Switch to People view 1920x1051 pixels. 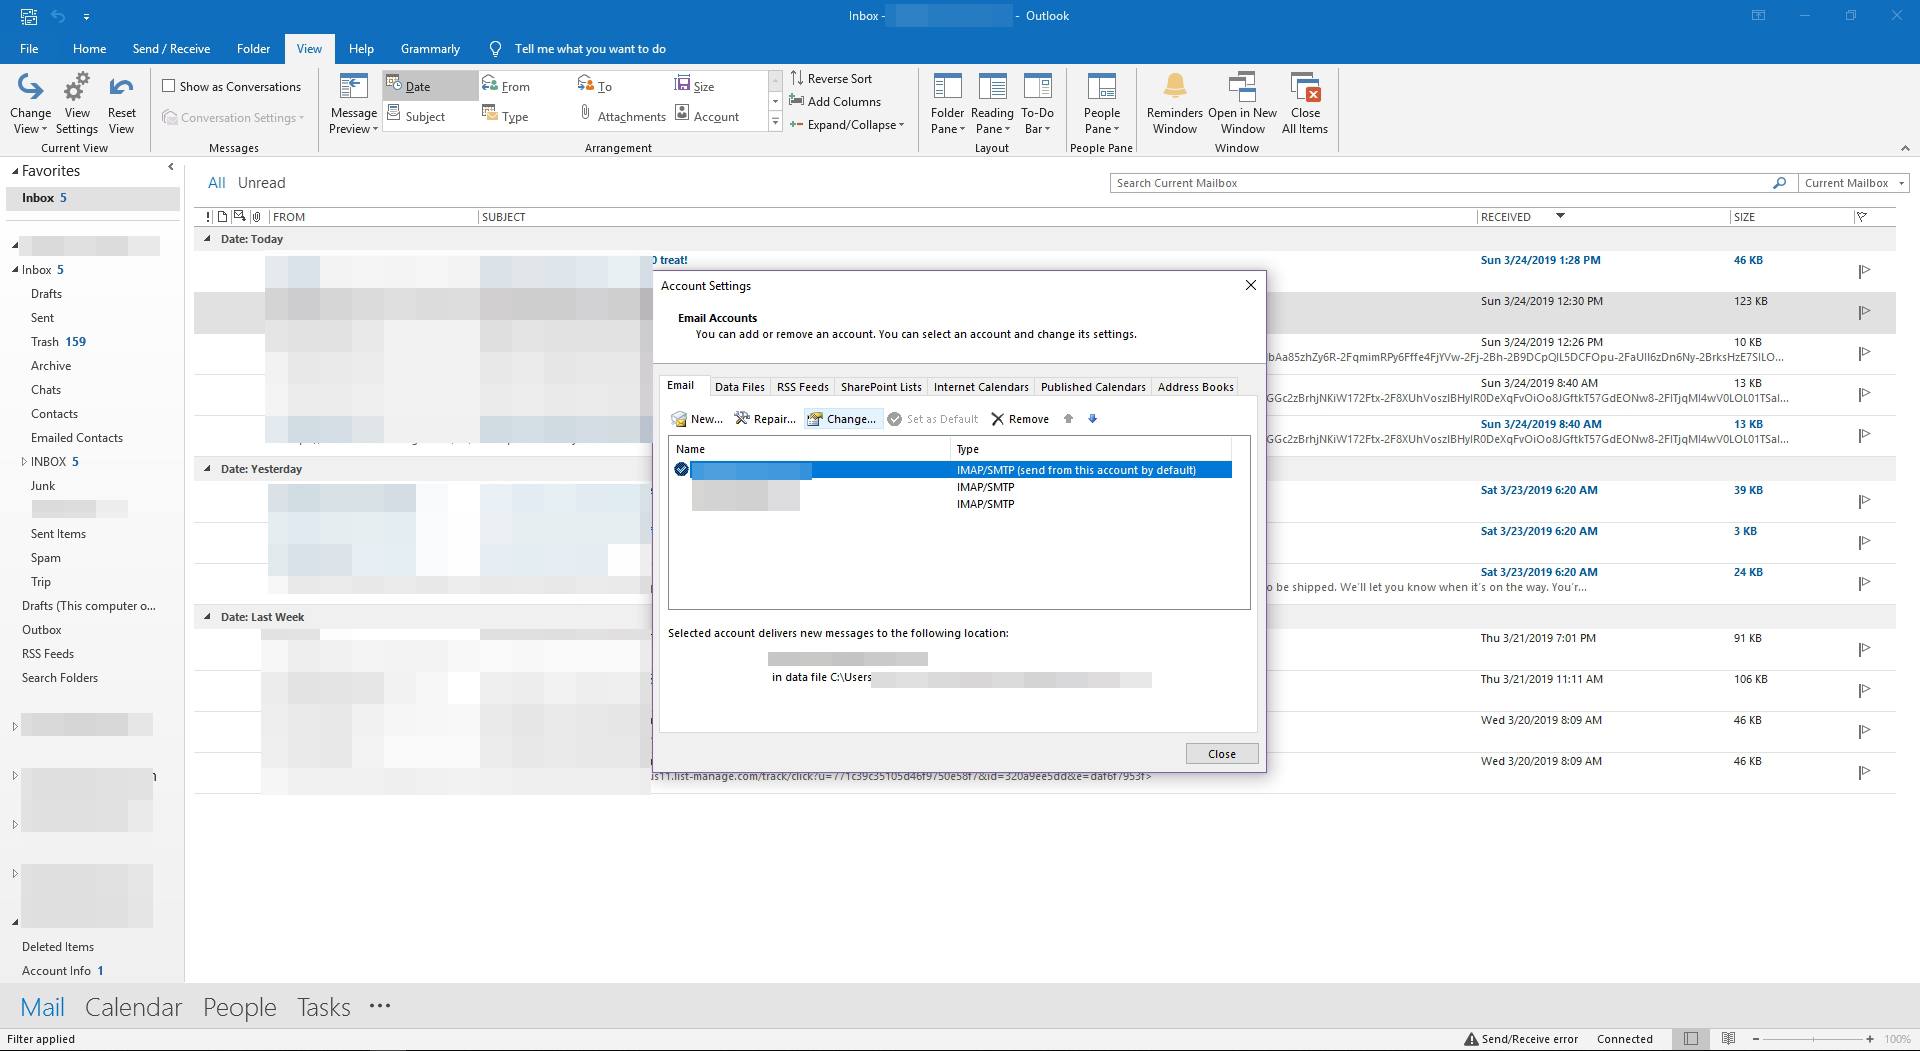coord(239,1007)
